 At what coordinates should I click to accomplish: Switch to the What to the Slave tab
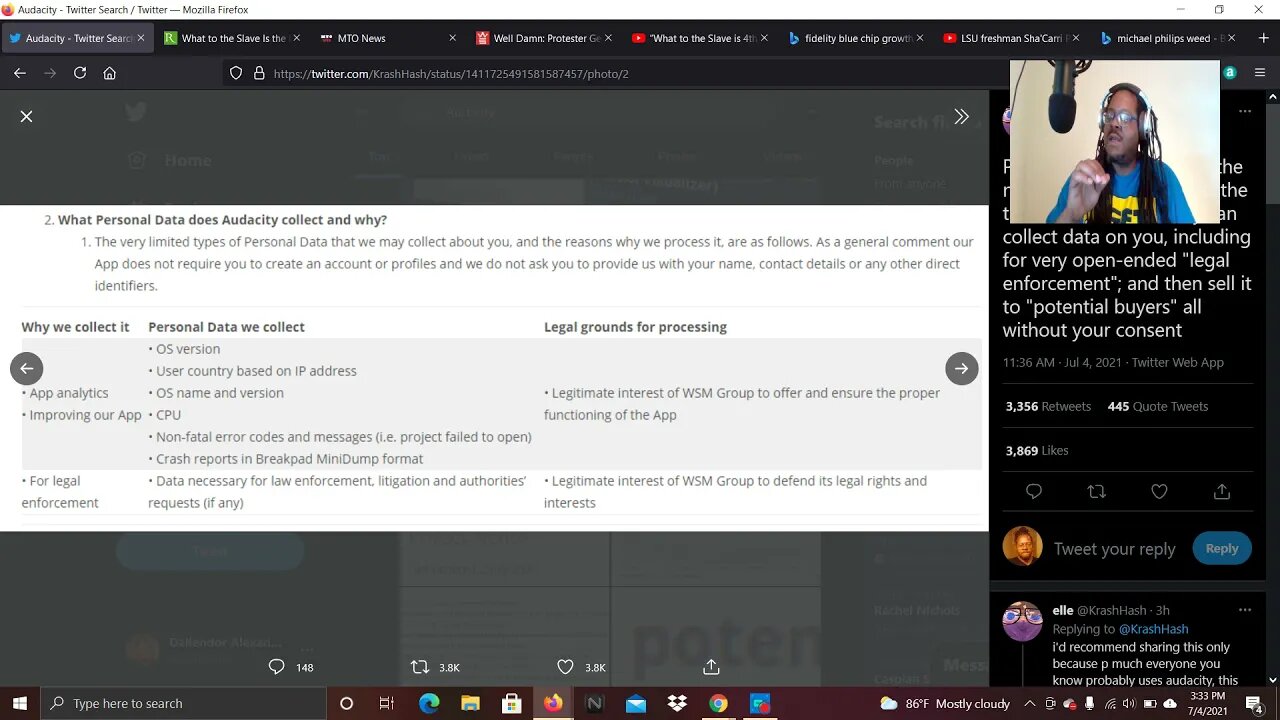(233, 38)
